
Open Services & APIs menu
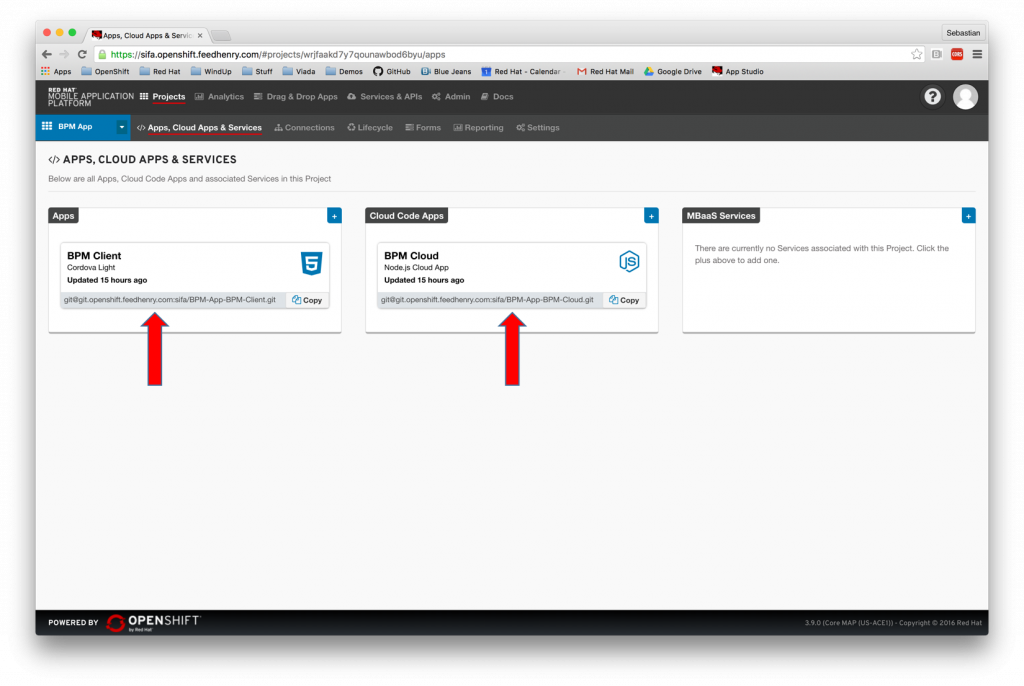point(385,97)
